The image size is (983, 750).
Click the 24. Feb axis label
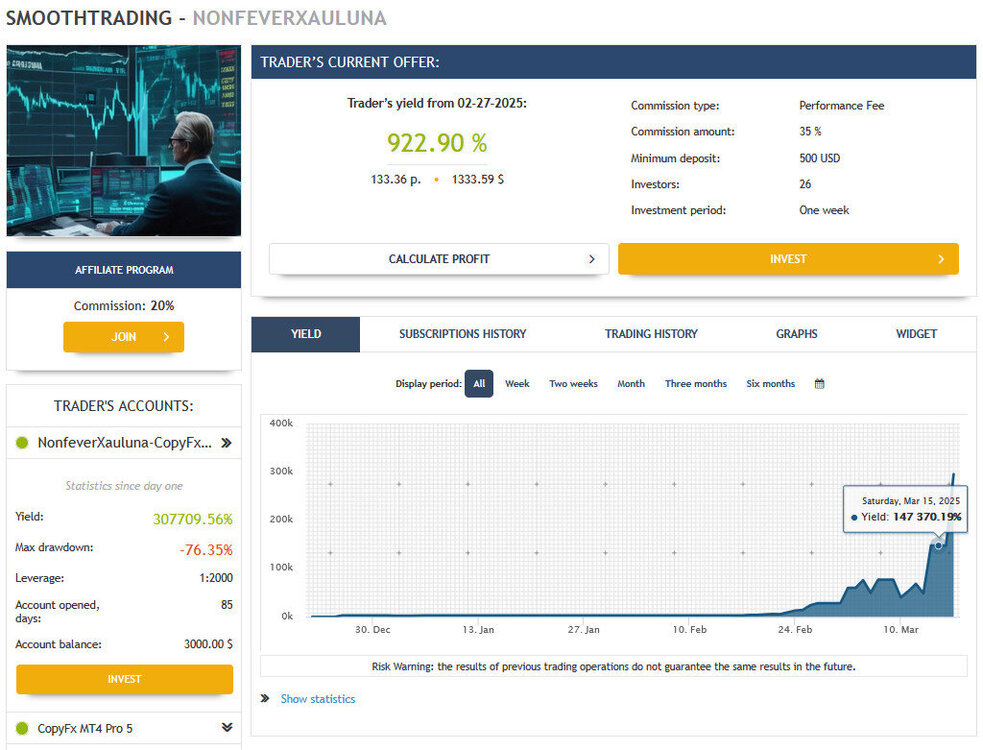(795, 630)
